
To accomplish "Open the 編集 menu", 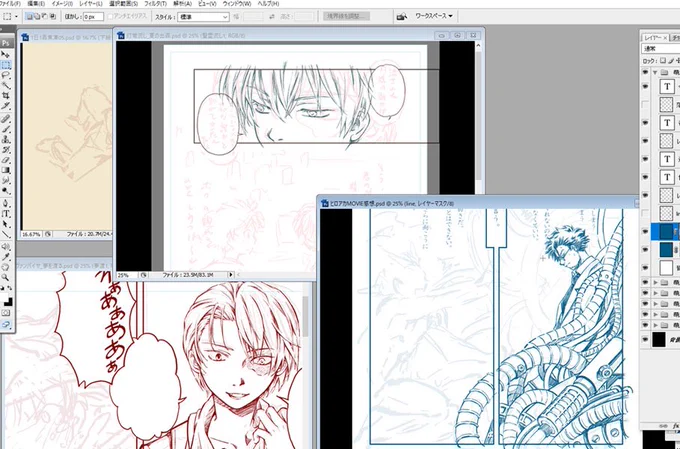I will pyautogui.click(x=36, y=3).
